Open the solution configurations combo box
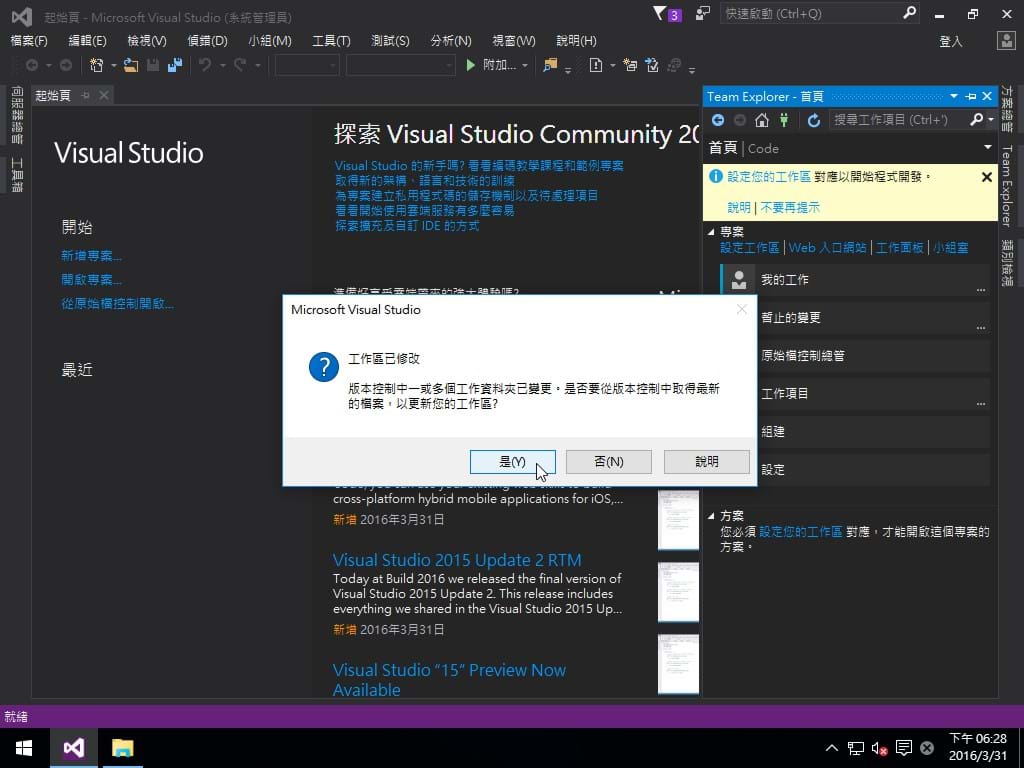This screenshot has width=1024, height=768. [x=306, y=65]
